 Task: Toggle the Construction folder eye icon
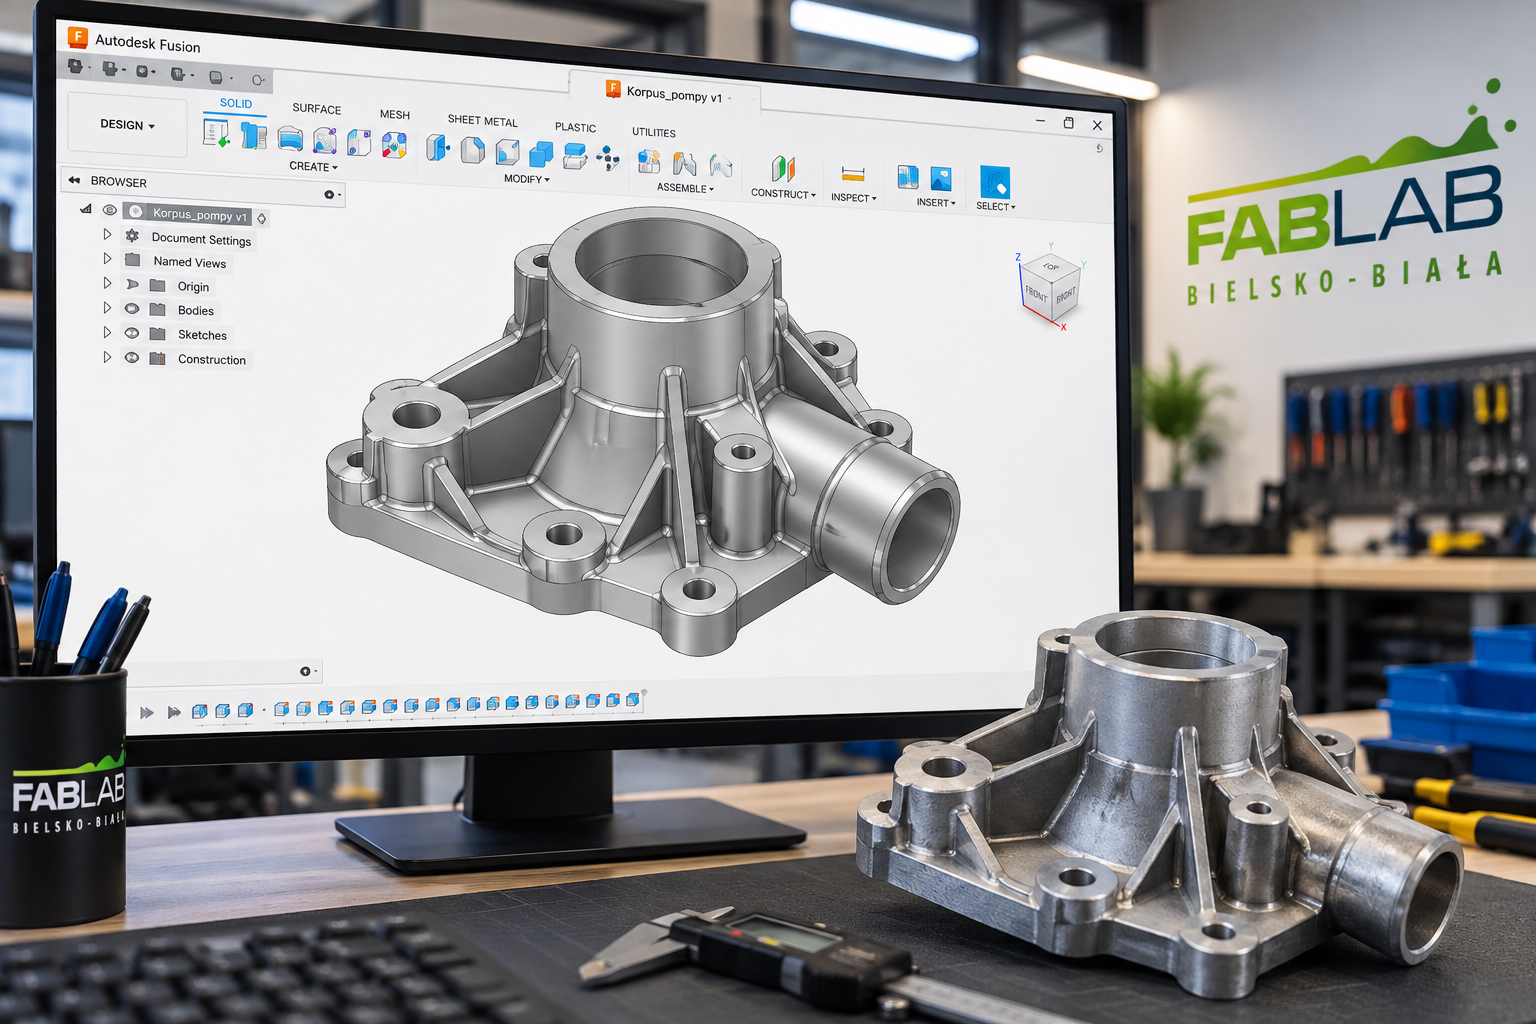pyautogui.click(x=131, y=357)
